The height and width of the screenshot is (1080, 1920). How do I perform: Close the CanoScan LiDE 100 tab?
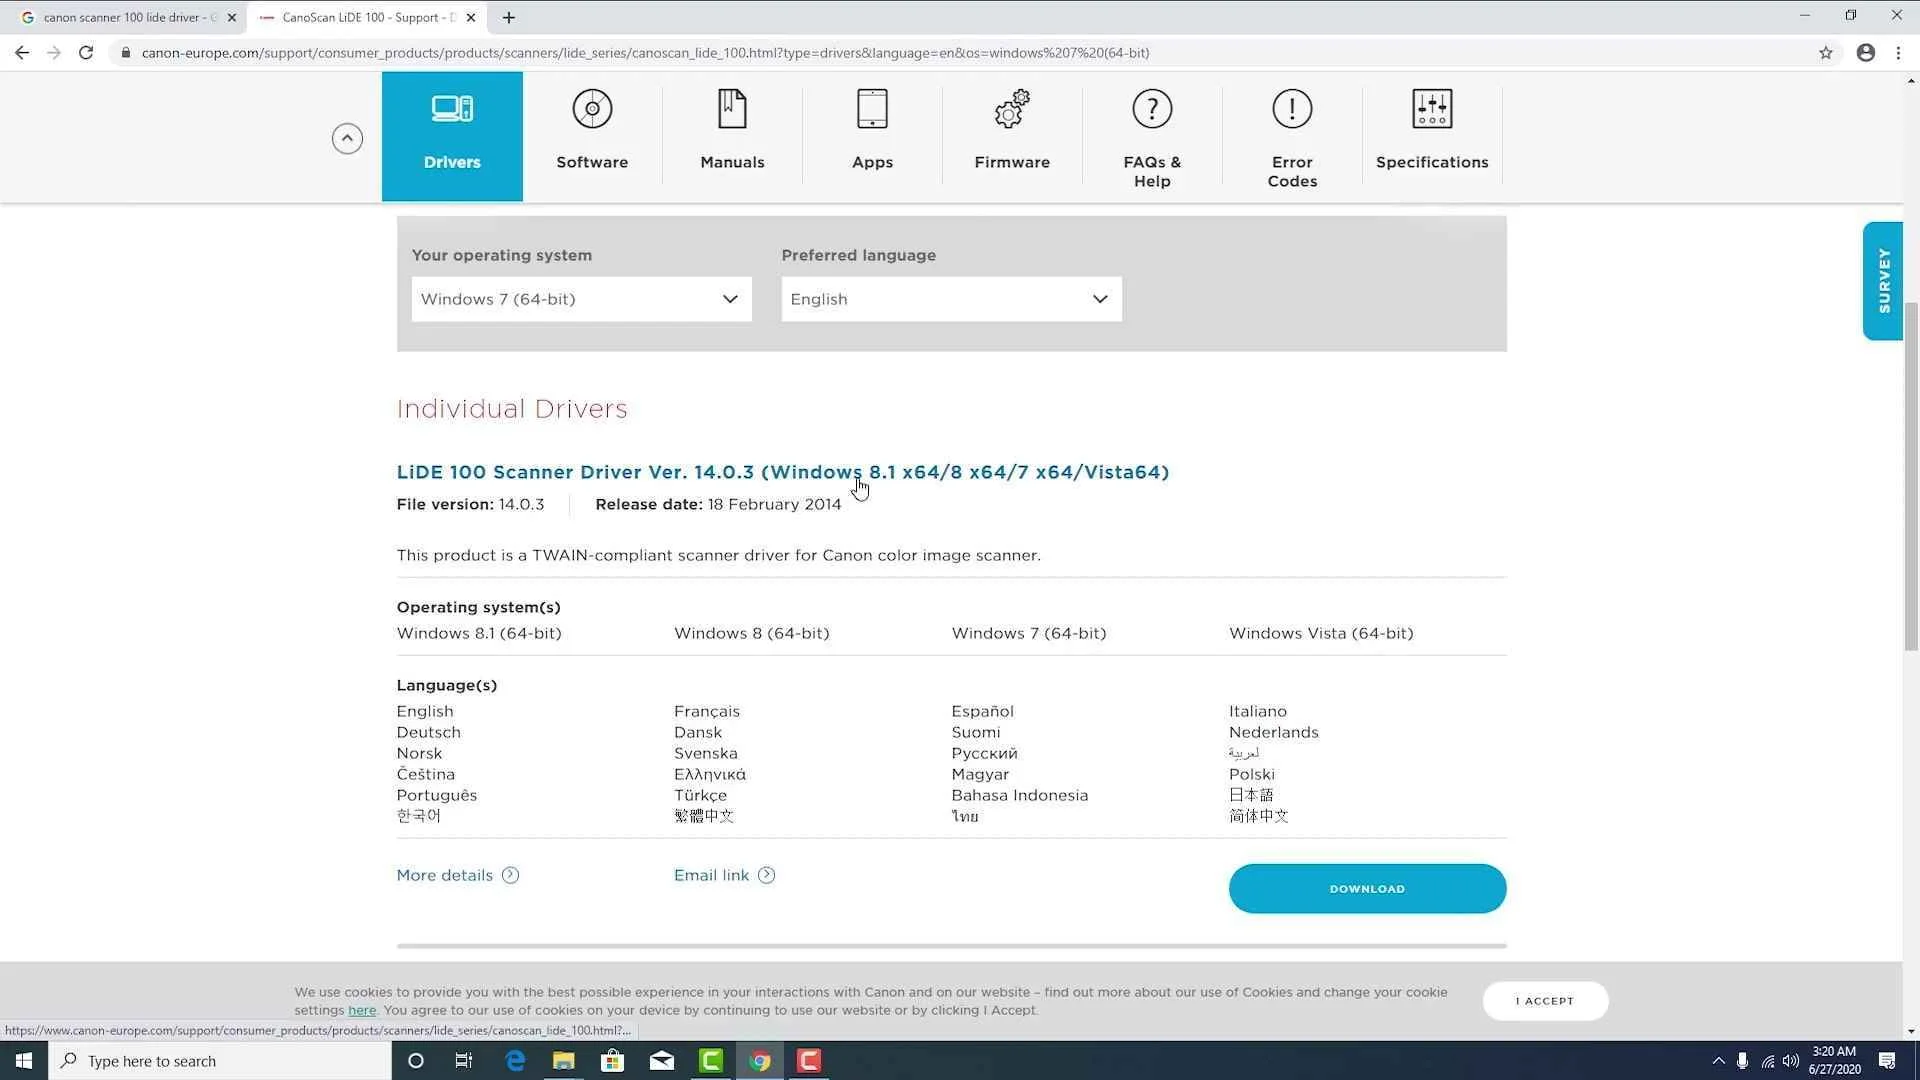pos(471,17)
